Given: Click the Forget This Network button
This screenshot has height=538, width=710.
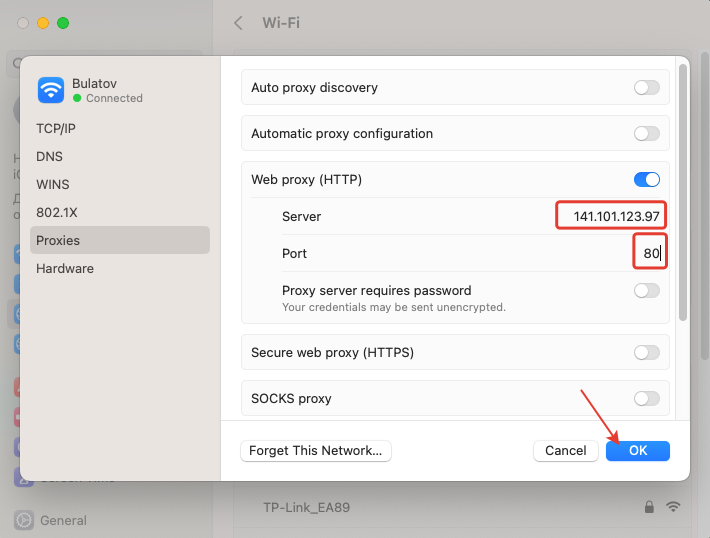Looking at the screenshot, I should [x=316, y=451].
